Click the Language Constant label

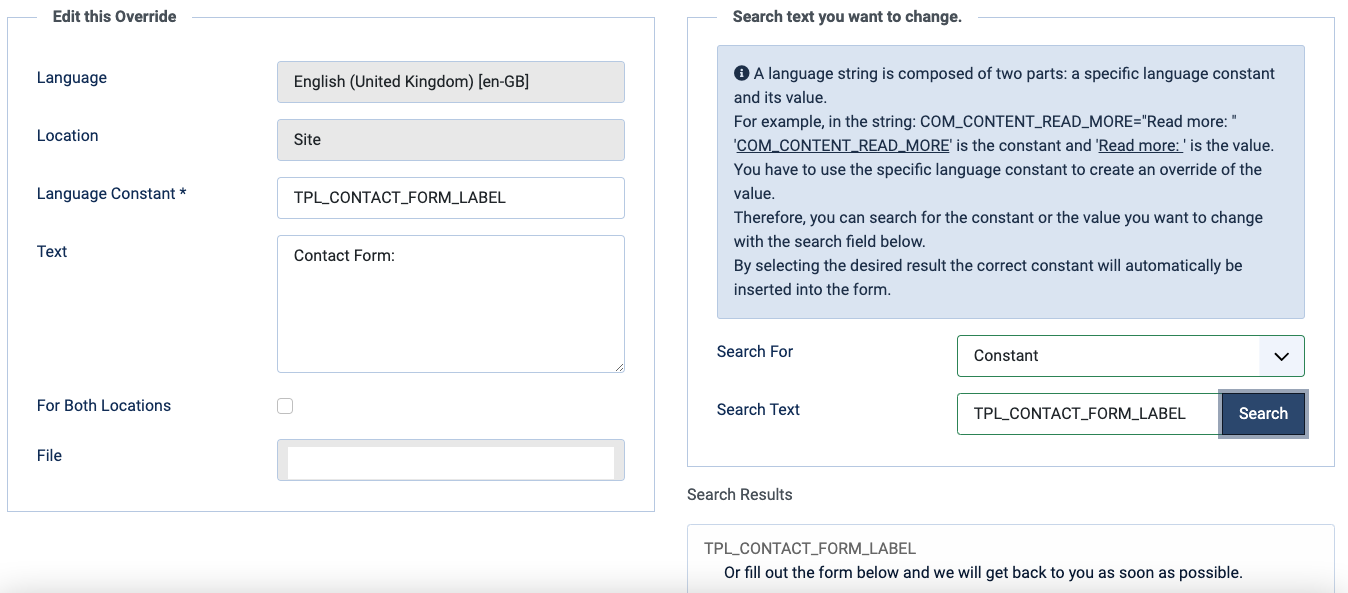(x=111, y=194)
